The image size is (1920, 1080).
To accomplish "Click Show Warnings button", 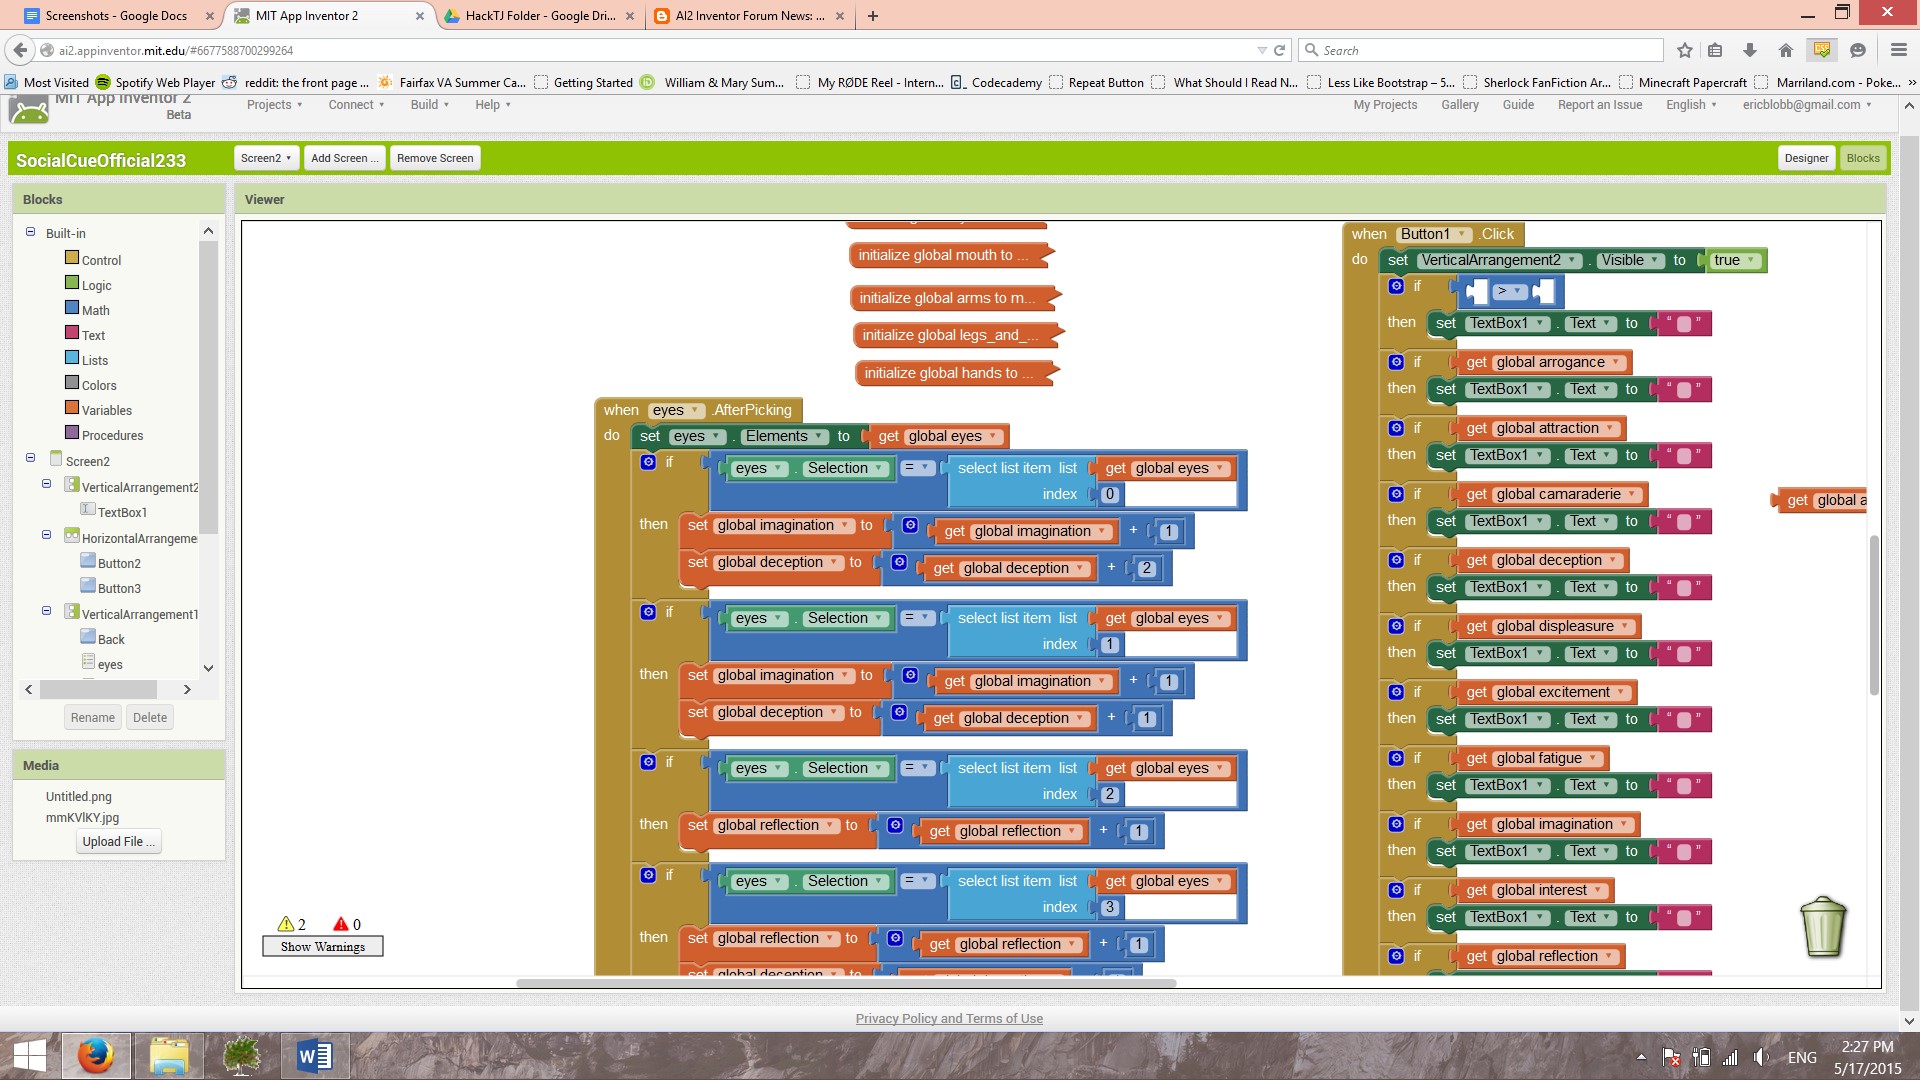I will tap(322, 946).
